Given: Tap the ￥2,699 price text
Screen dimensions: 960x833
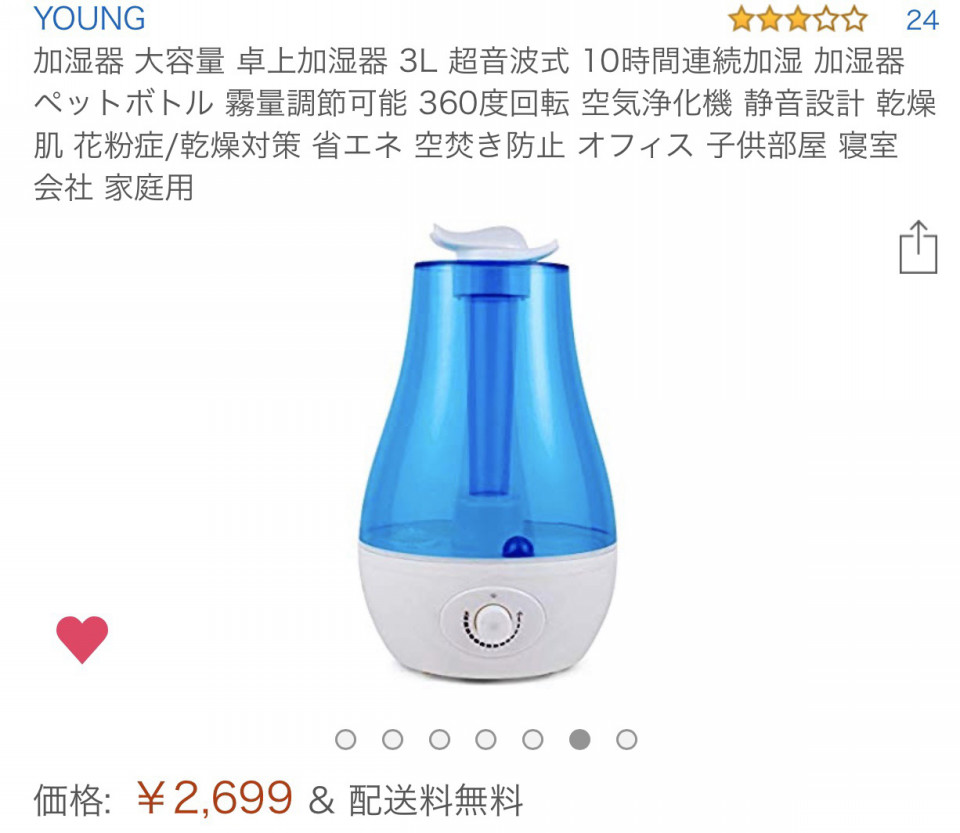Looking at the screenshot, I should pos(214,798).
